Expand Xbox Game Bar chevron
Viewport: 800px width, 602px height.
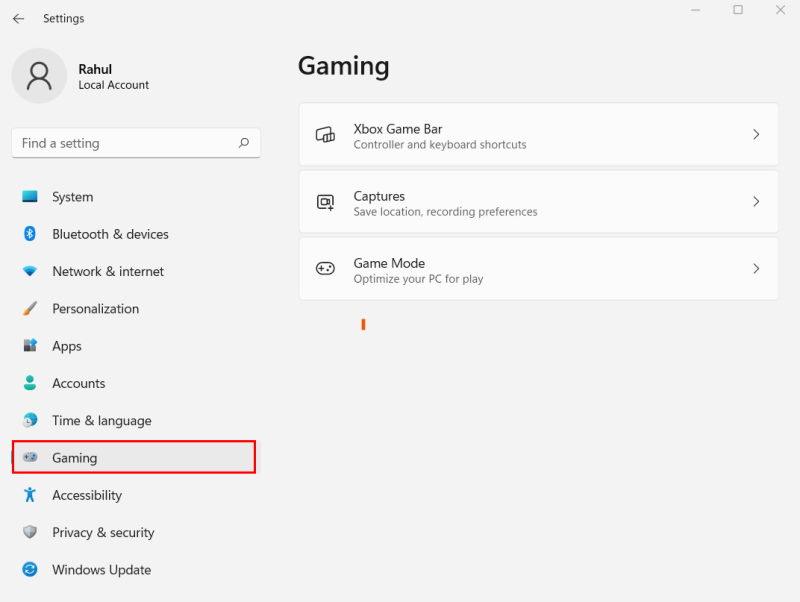[x=756, y=135]
